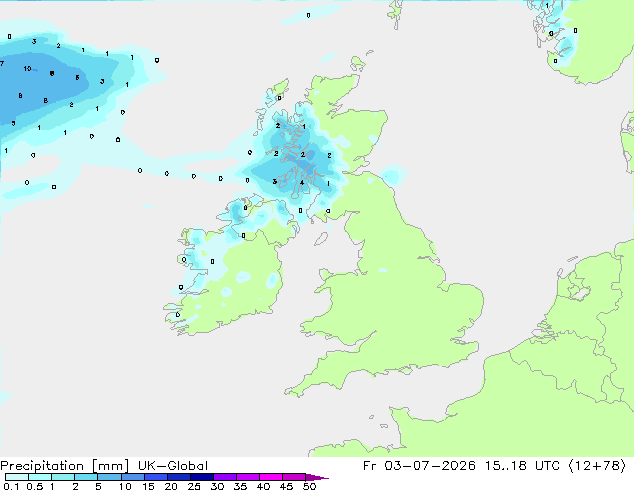Viewport: 634px width, 490px height.
Task: Click the '15..18 UTC' time range text
Action: tap(522, 466)
